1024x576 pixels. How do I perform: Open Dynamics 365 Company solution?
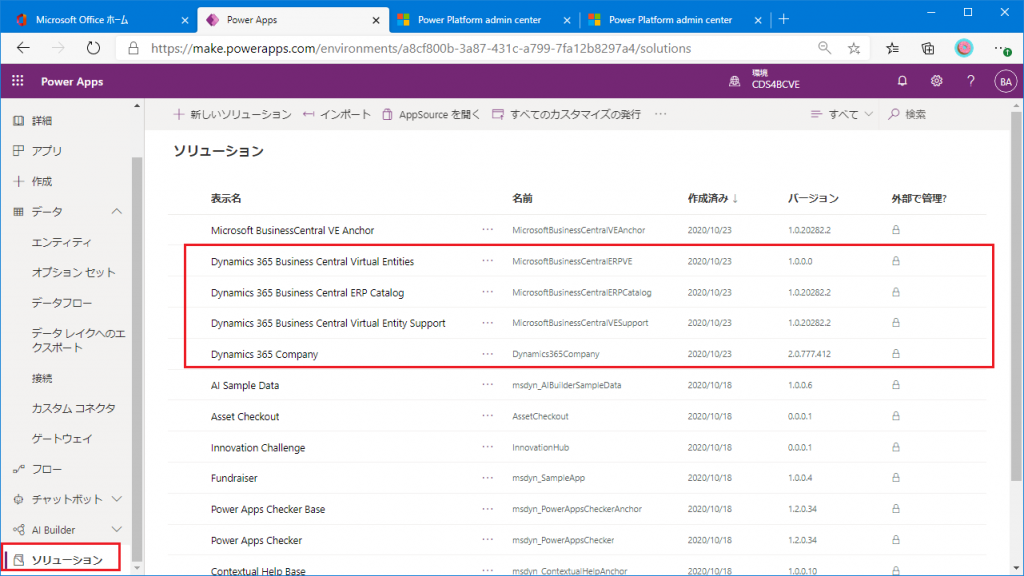[264, 354]
